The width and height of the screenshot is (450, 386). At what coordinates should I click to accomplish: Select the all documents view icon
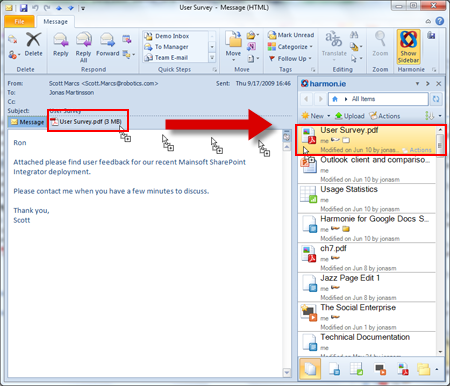[310, 369]
